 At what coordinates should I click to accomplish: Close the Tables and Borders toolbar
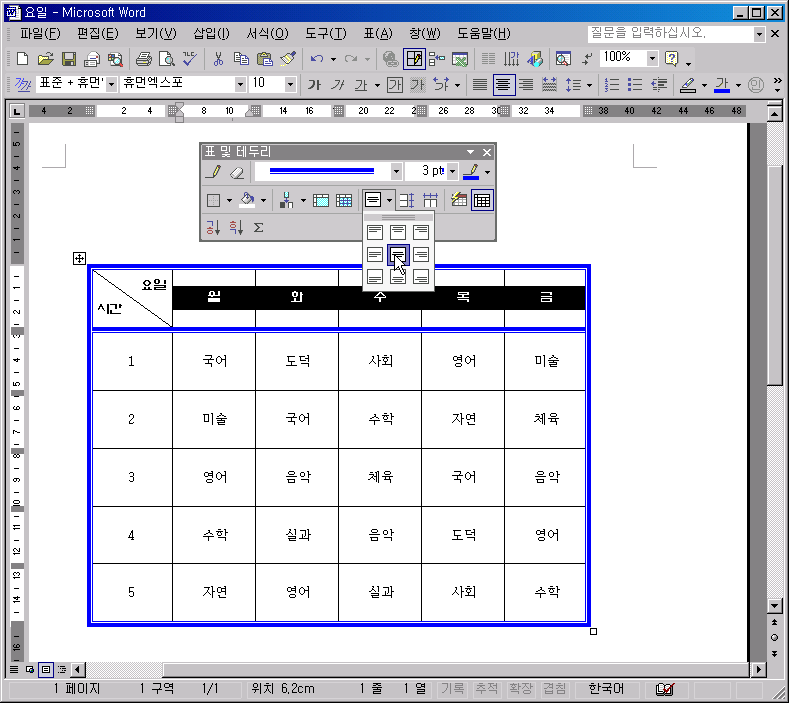click(487, 152)
